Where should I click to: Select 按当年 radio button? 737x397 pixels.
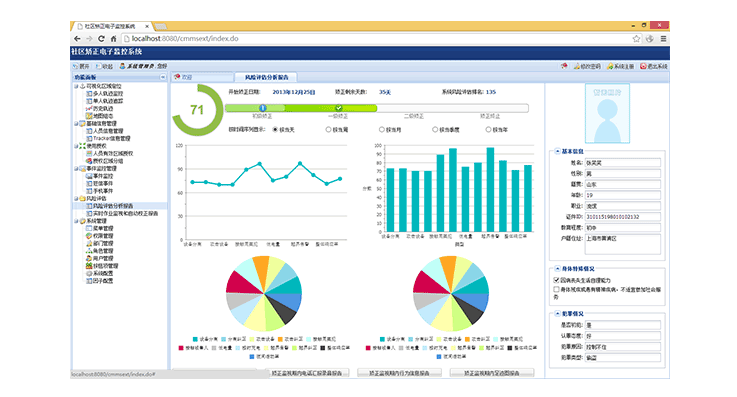(x=488, y=130)
